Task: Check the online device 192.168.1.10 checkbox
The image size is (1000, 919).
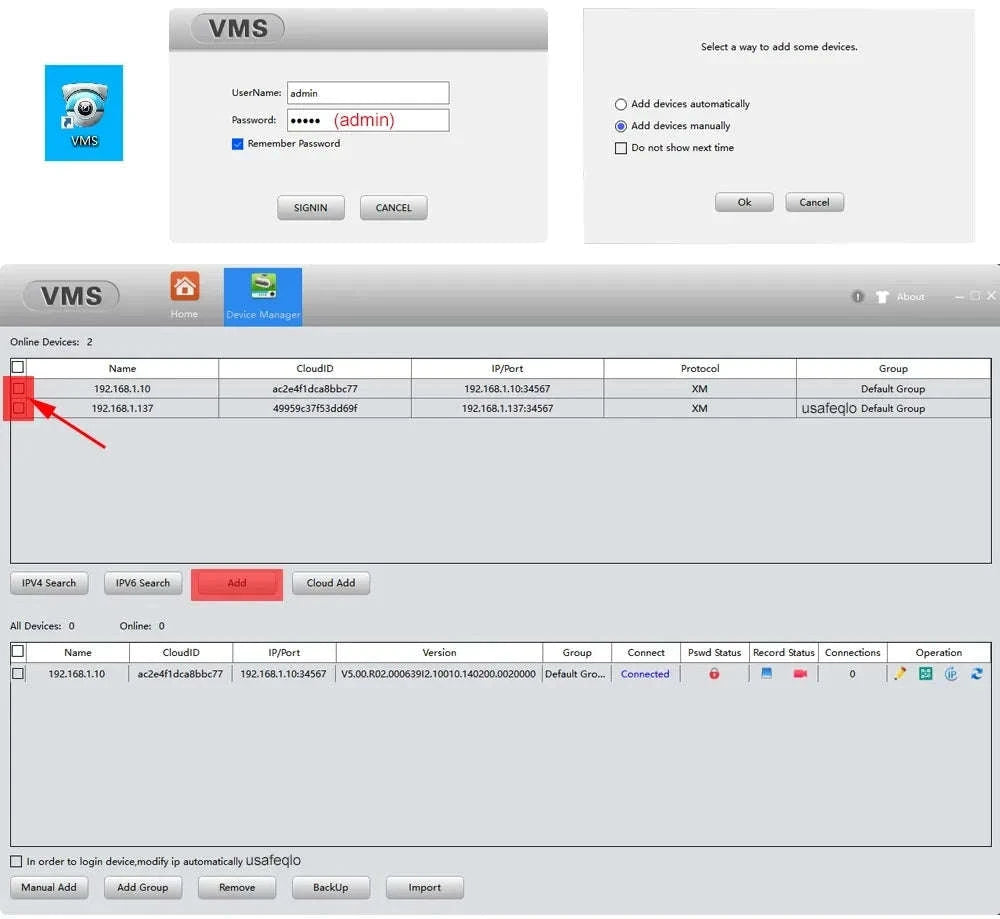Action: pos(18,388)
